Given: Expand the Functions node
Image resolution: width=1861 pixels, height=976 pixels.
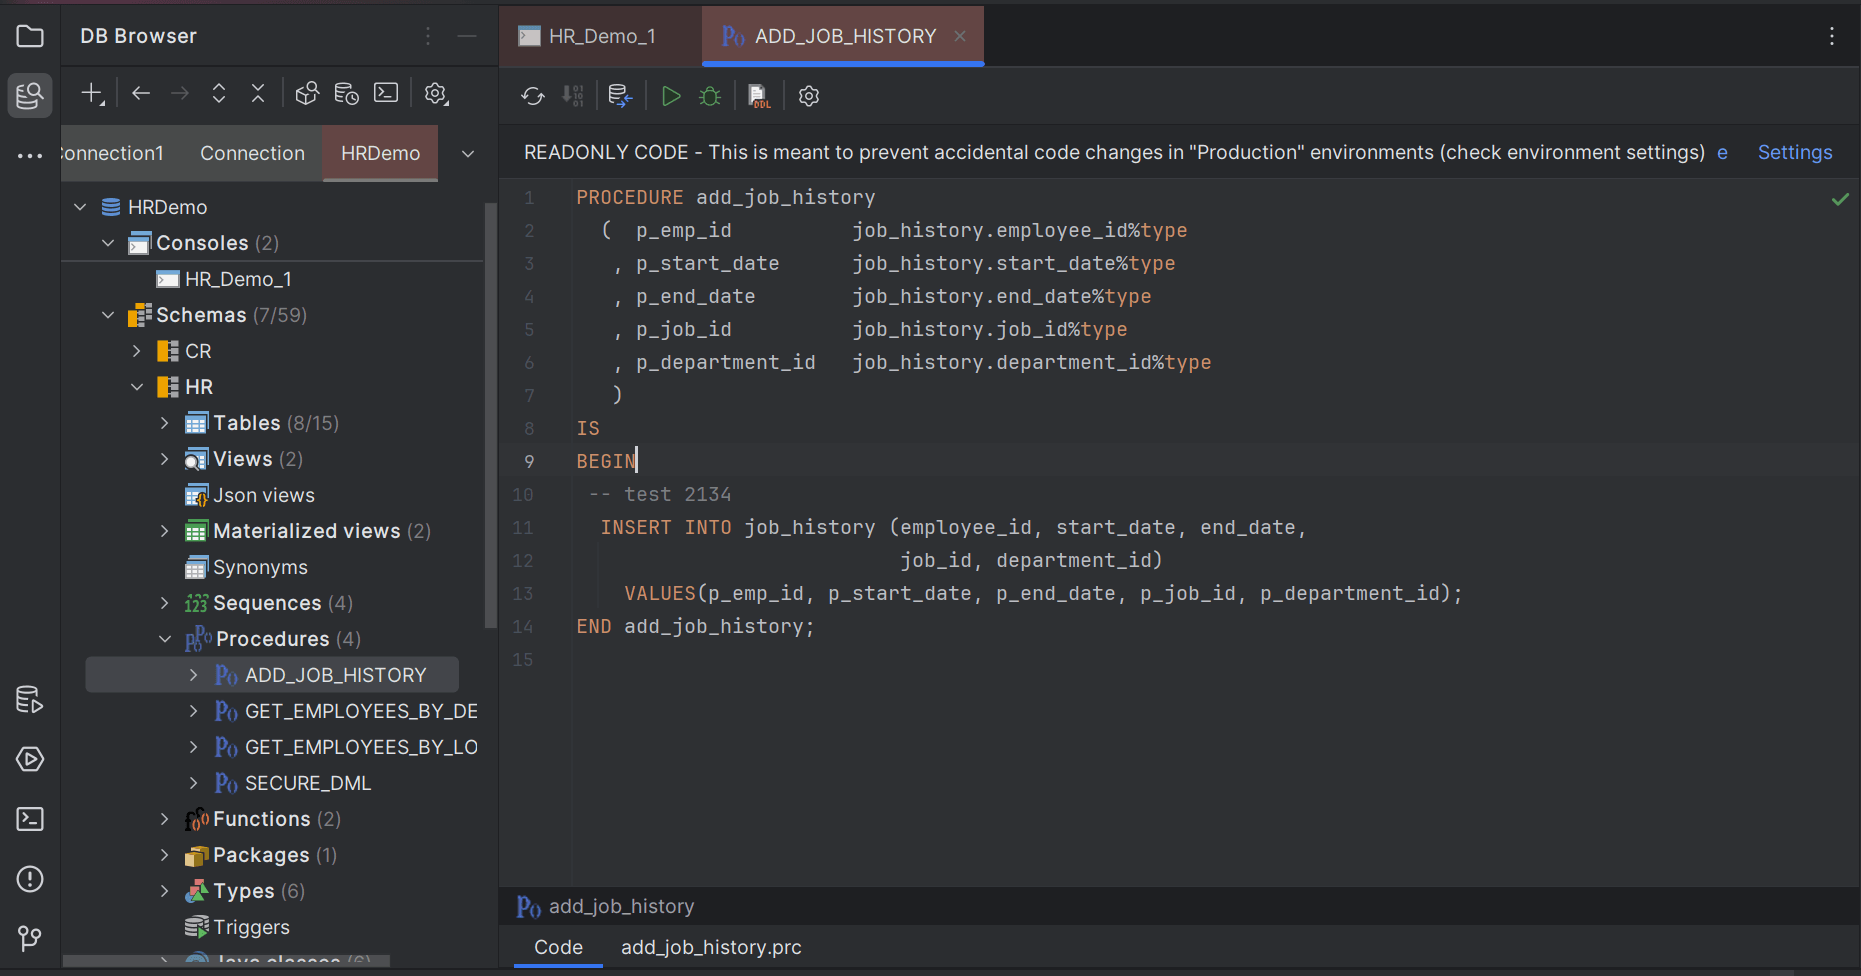Looking at the screenshot, I should click(165, 819).
